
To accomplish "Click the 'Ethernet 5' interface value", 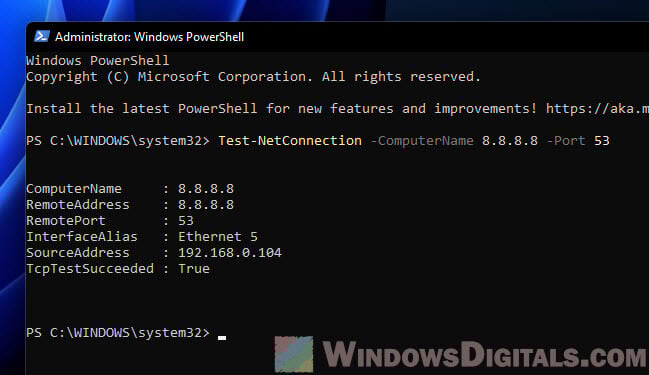I will [218, 237].
